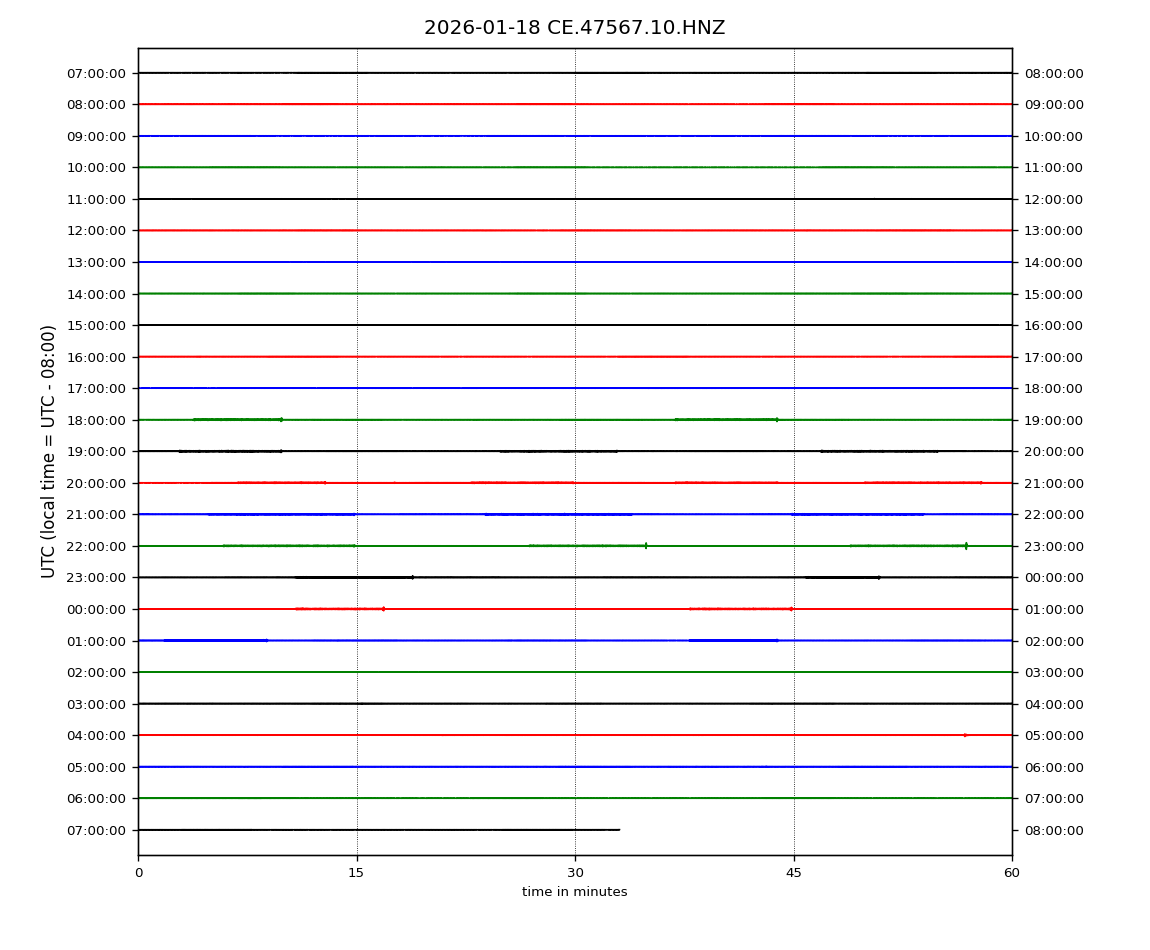Select the 18:00:00 label on the left axis
The width and height of the screenshot is (1150, 950).
[x=96, y=420]
